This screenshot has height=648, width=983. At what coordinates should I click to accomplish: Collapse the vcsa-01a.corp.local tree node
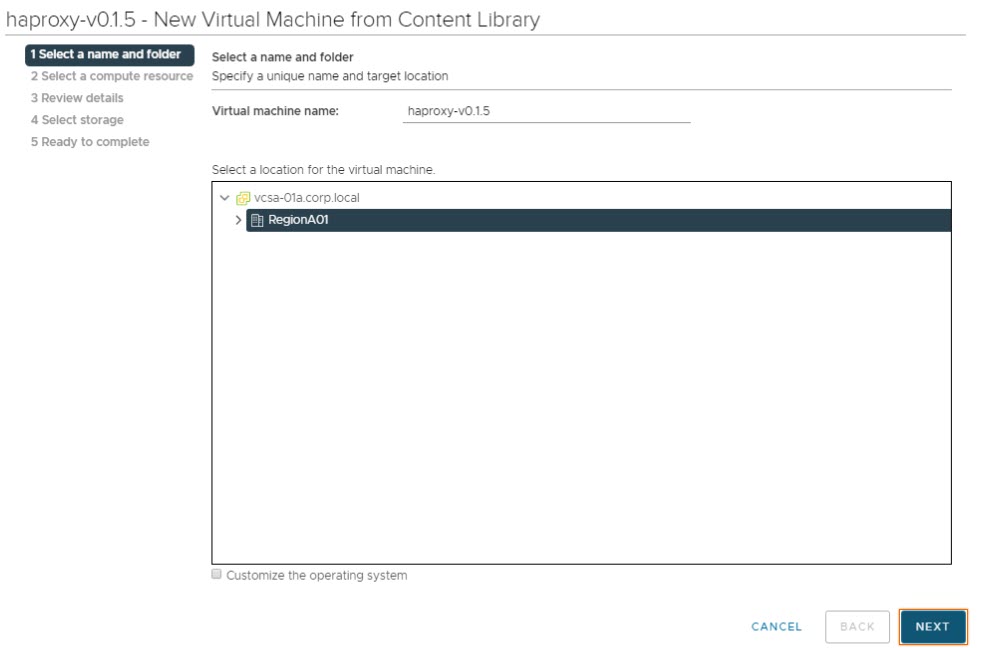pyautogui.click(x=225, y=198)
